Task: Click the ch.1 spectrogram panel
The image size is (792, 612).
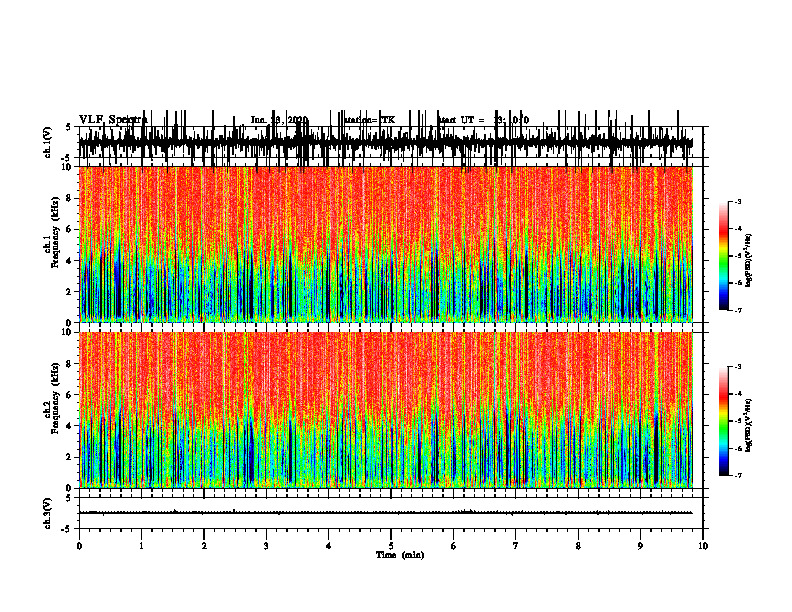Action: coord(386,244)
